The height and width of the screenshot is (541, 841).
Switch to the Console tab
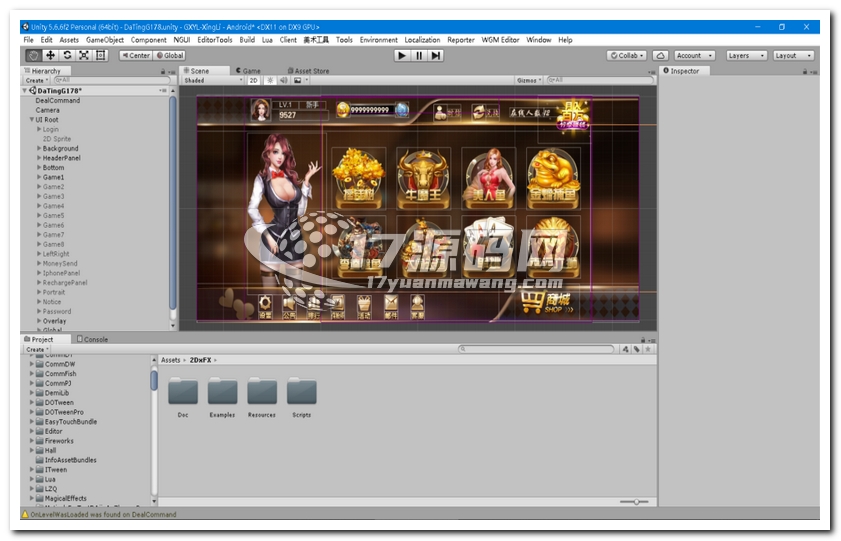pos(92,339)
